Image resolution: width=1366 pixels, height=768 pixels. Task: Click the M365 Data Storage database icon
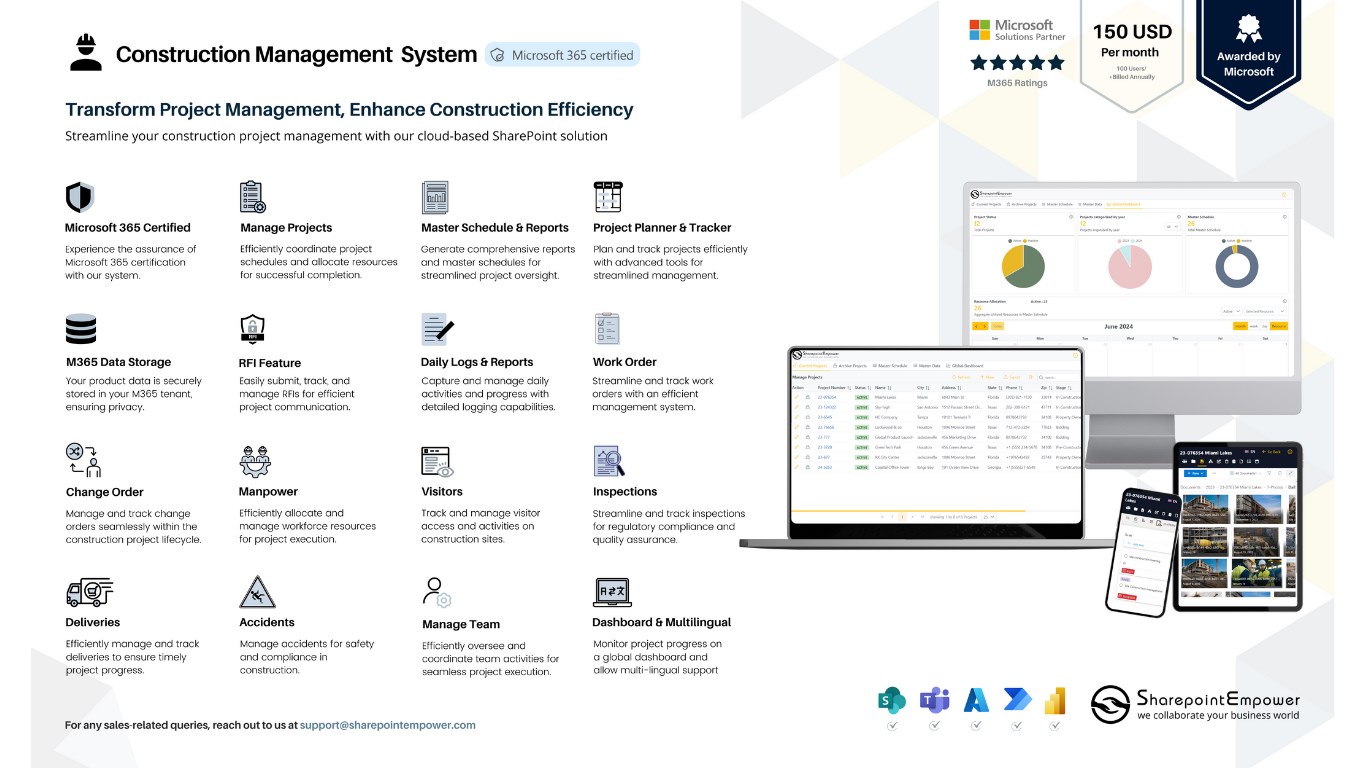[x=81, y=329]
